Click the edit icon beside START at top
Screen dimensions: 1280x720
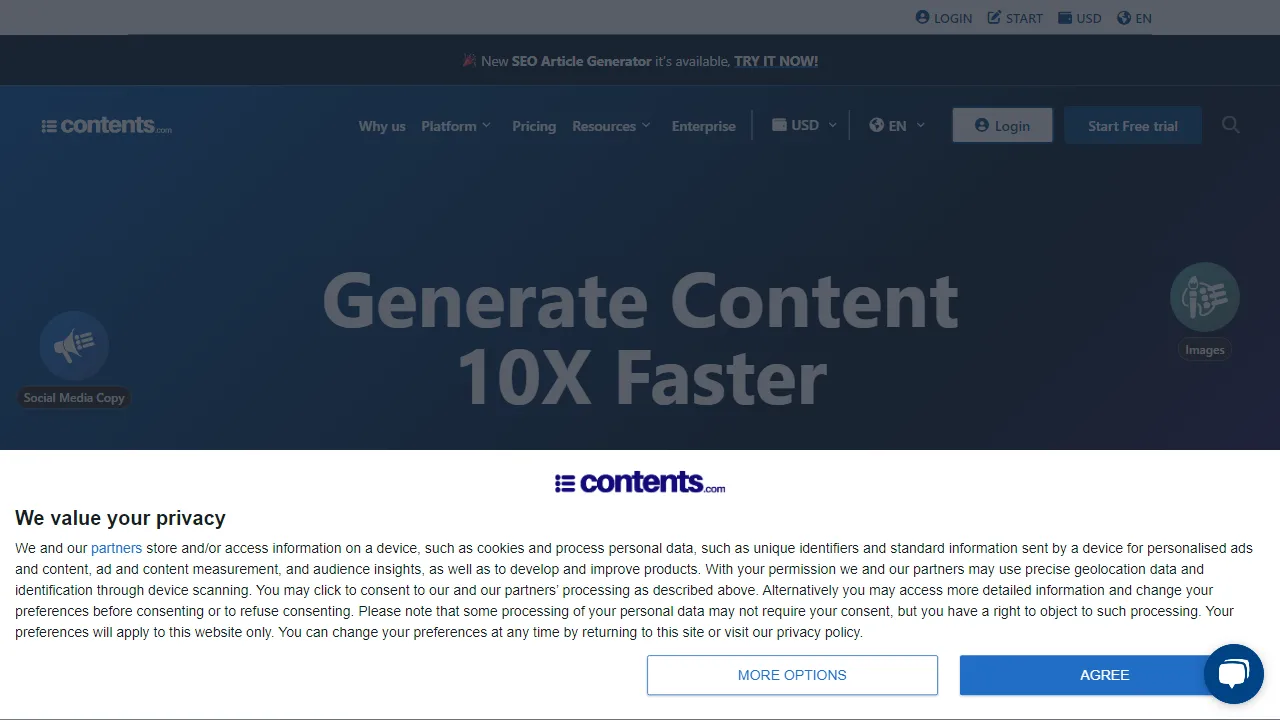click(x=994, y=18)
